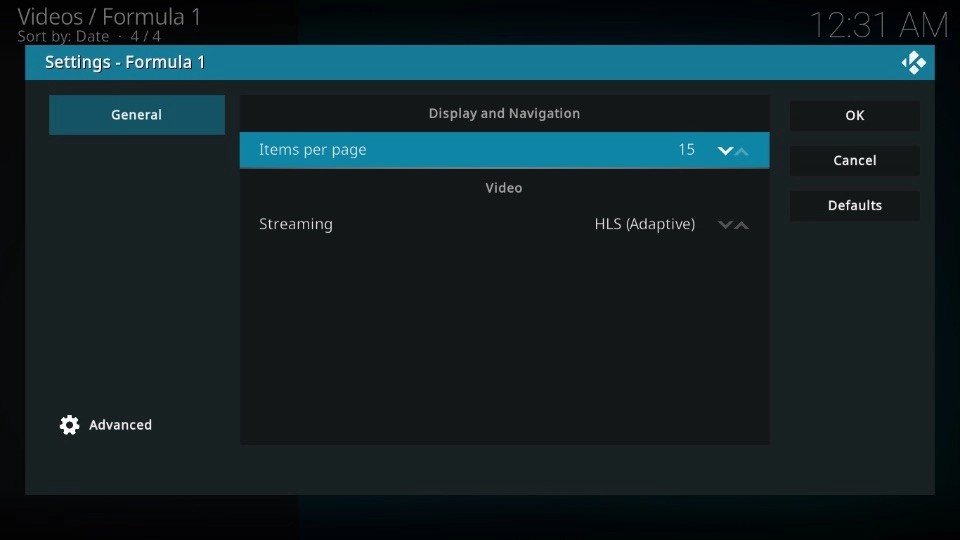Click the Sort by: Date label
The height and width of the screenshot is (540, 960).
point(63,37)
